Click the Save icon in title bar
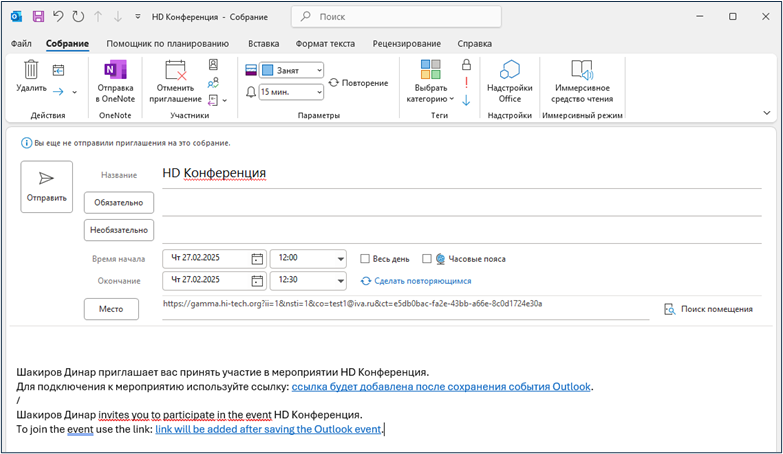The image size is (783, 454). coord(38,17)
